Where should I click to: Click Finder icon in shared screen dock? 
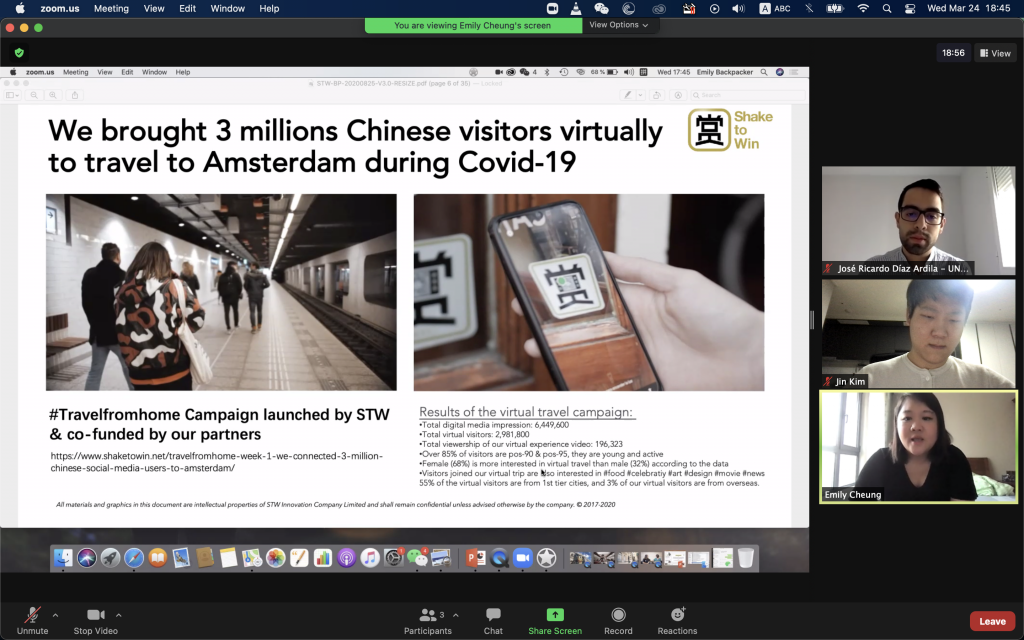(x=63, y=558)
